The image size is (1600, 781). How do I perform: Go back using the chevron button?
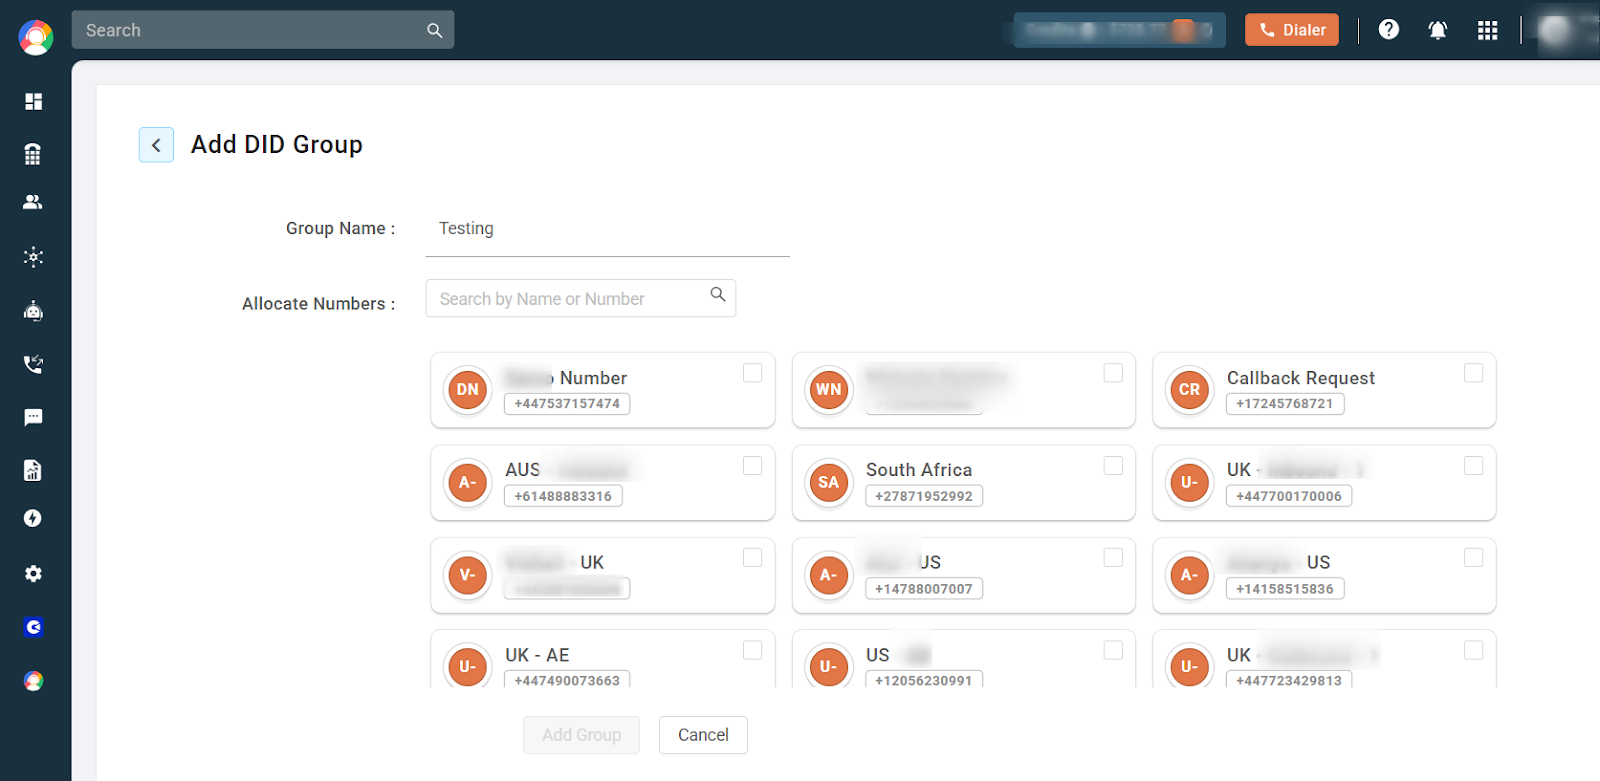point(156,145)
